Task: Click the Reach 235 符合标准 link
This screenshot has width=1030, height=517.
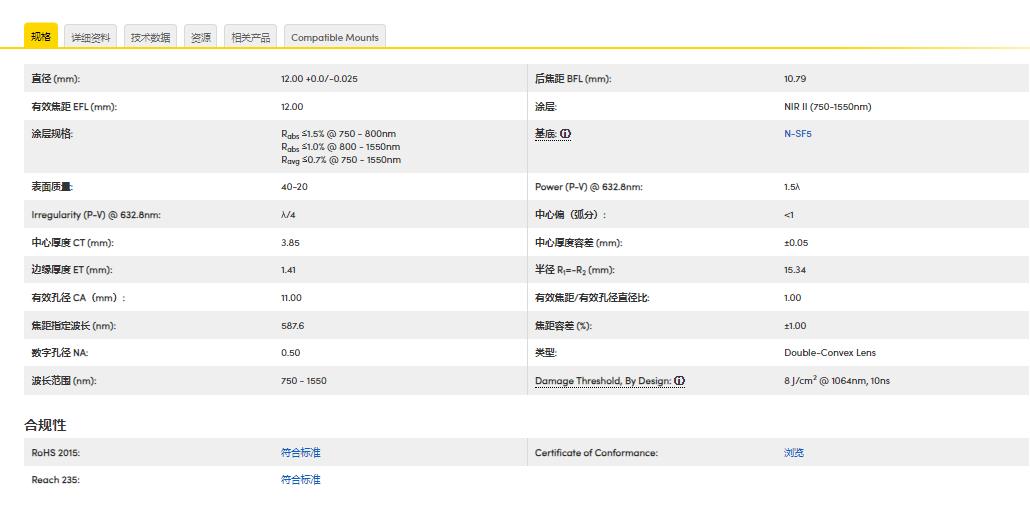Action: (x=301, y=480)
